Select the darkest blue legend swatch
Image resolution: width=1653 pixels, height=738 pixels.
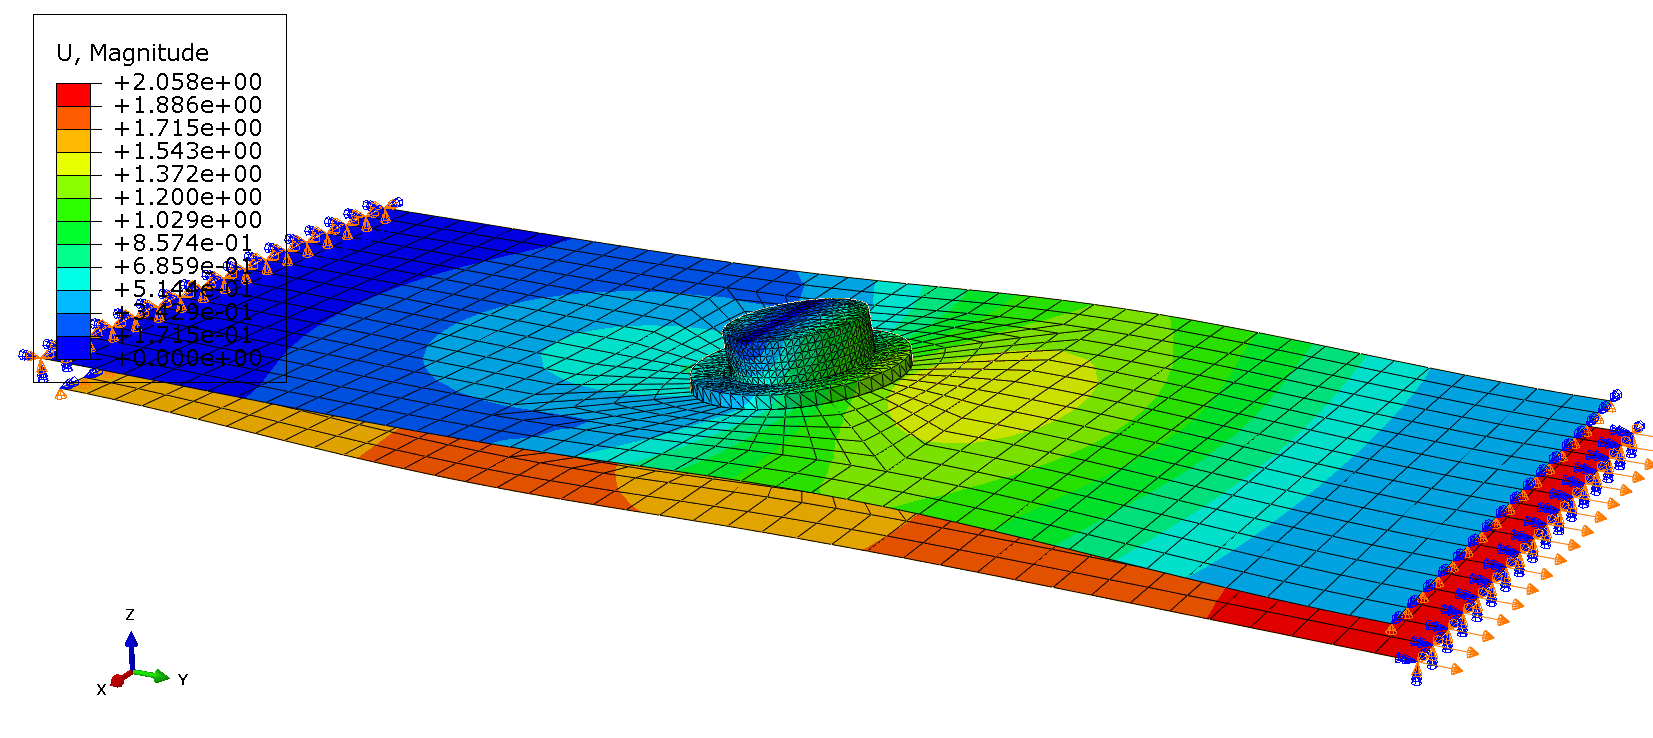point(73,347)
